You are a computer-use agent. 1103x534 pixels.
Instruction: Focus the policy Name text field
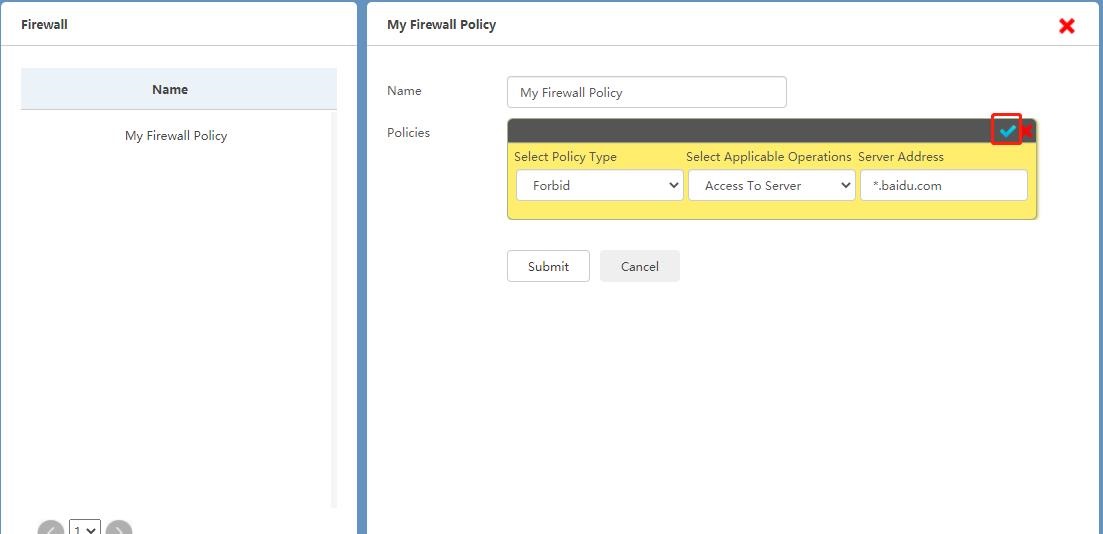click(x=646, y=92)
